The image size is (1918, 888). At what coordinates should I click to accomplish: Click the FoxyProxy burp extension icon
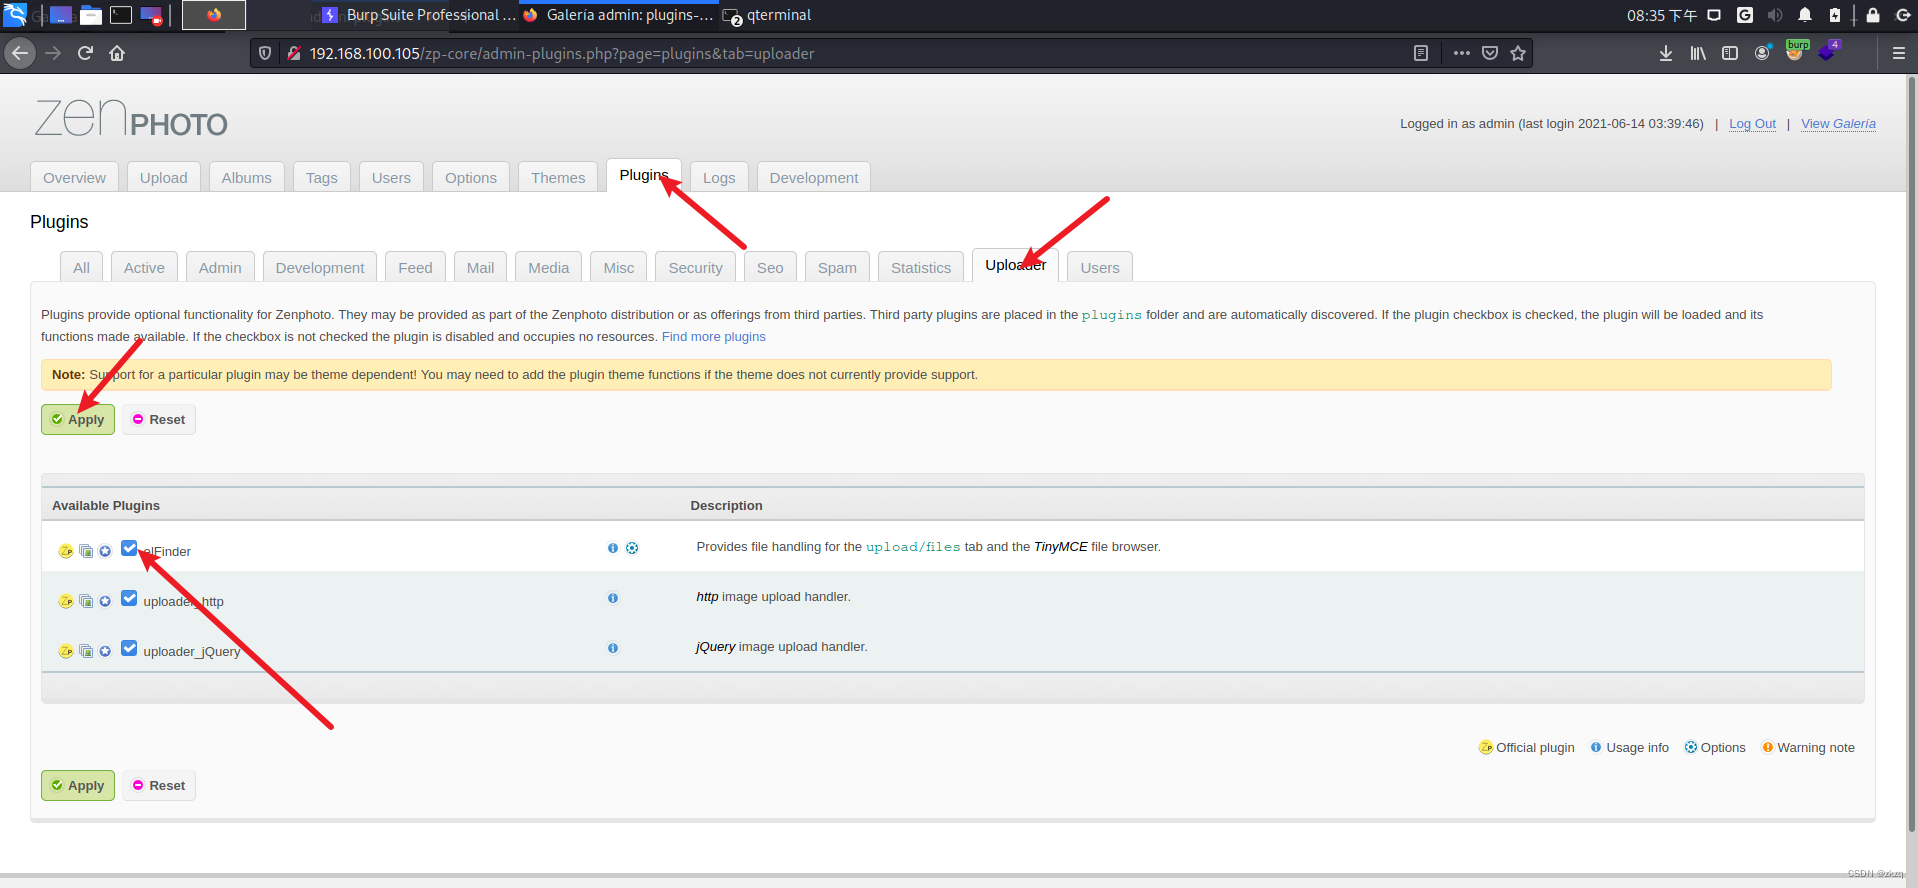pyautogui.click(x=1796, y=51)
